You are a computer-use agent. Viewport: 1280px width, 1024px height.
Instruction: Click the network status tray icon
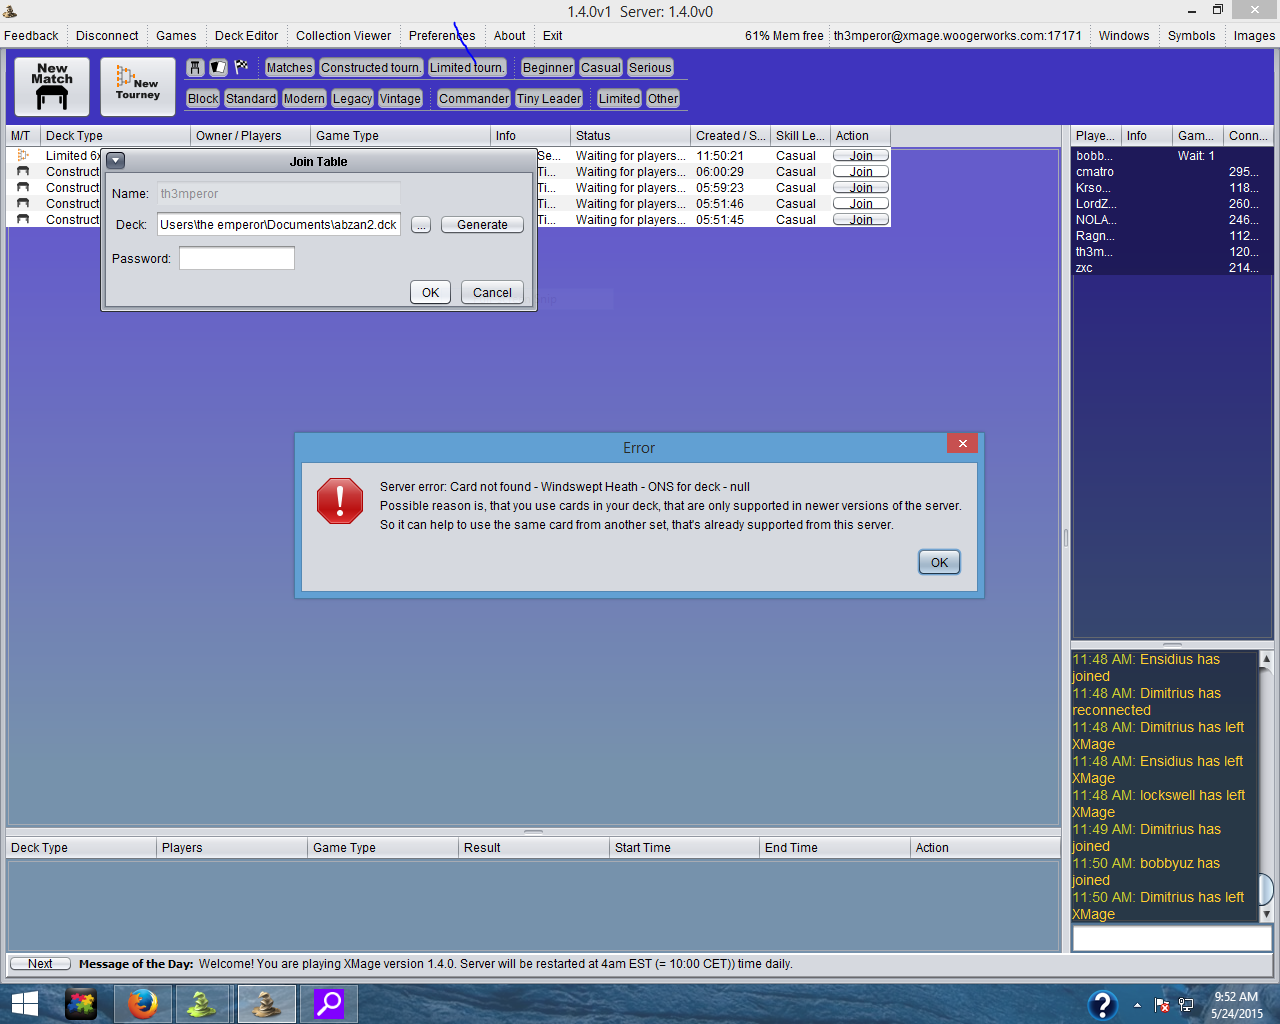tap(1186, 1005)
